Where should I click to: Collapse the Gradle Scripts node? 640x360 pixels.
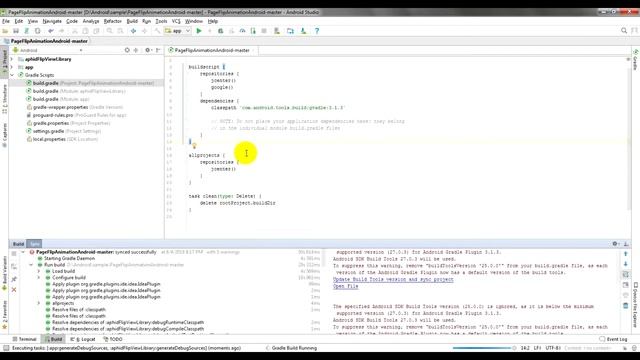click(11, 75)
